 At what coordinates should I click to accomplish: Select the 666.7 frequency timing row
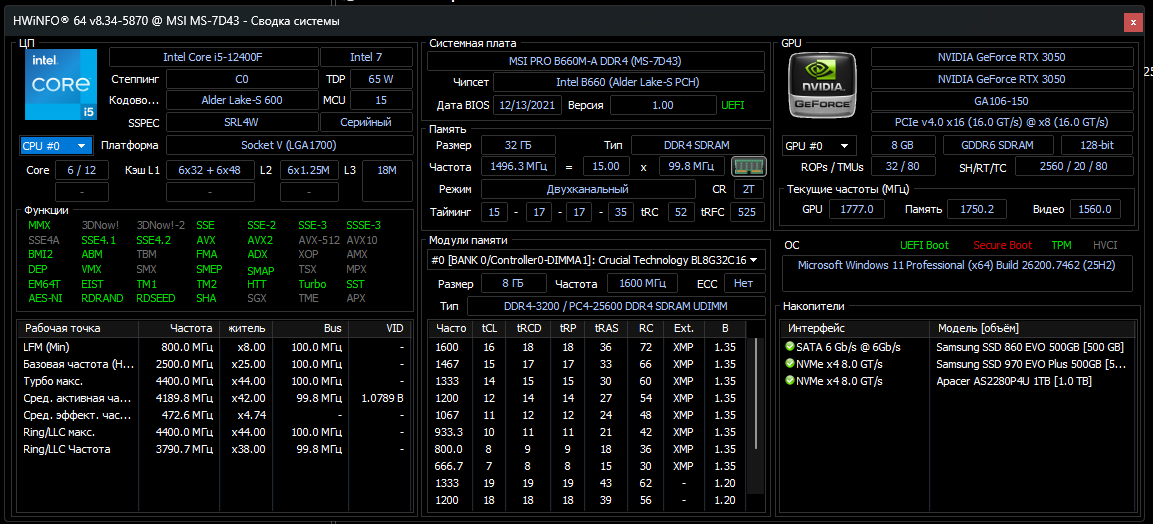pos(587,466)
